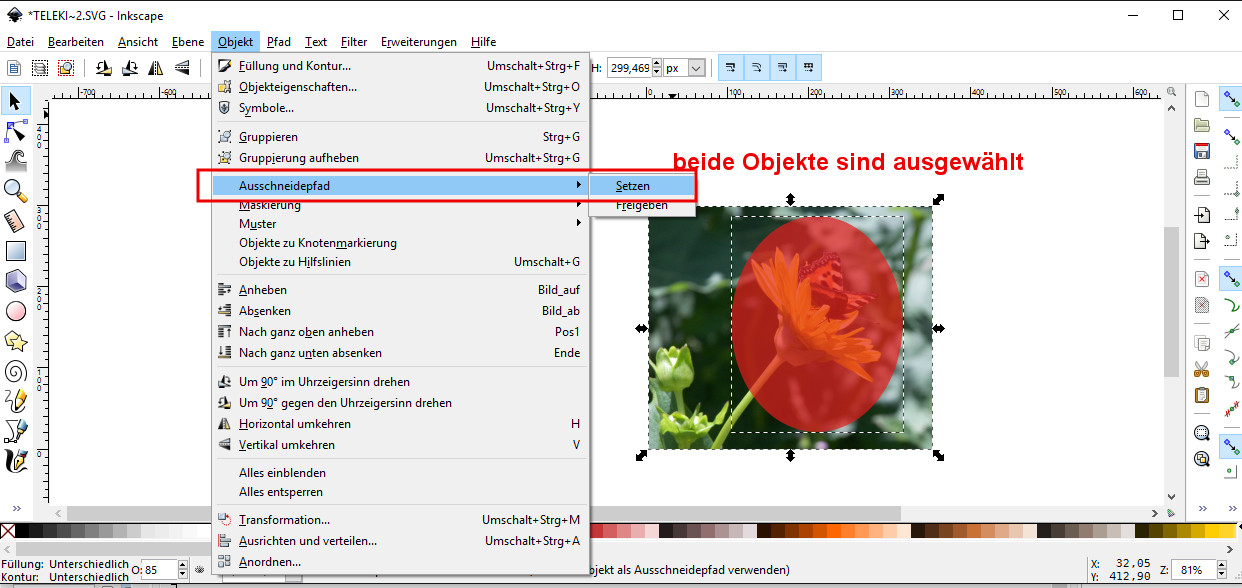Click the Tweak wave tool
The image size is (1242, 588).
16,160
